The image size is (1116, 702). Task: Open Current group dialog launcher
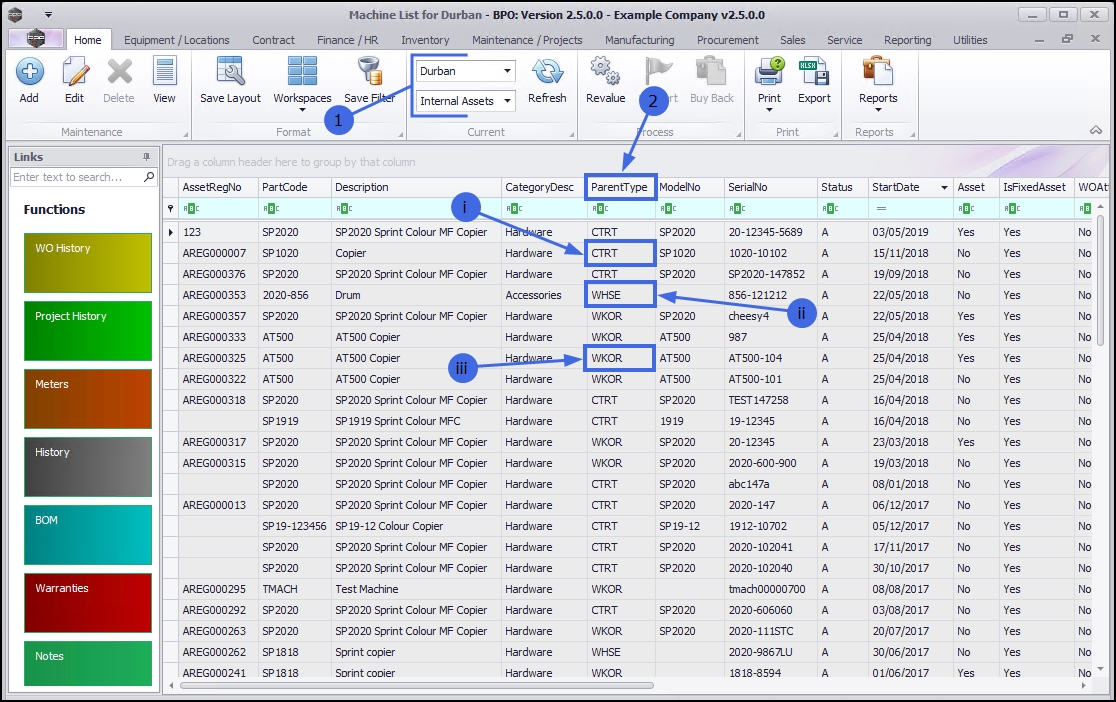pos(572,135)
